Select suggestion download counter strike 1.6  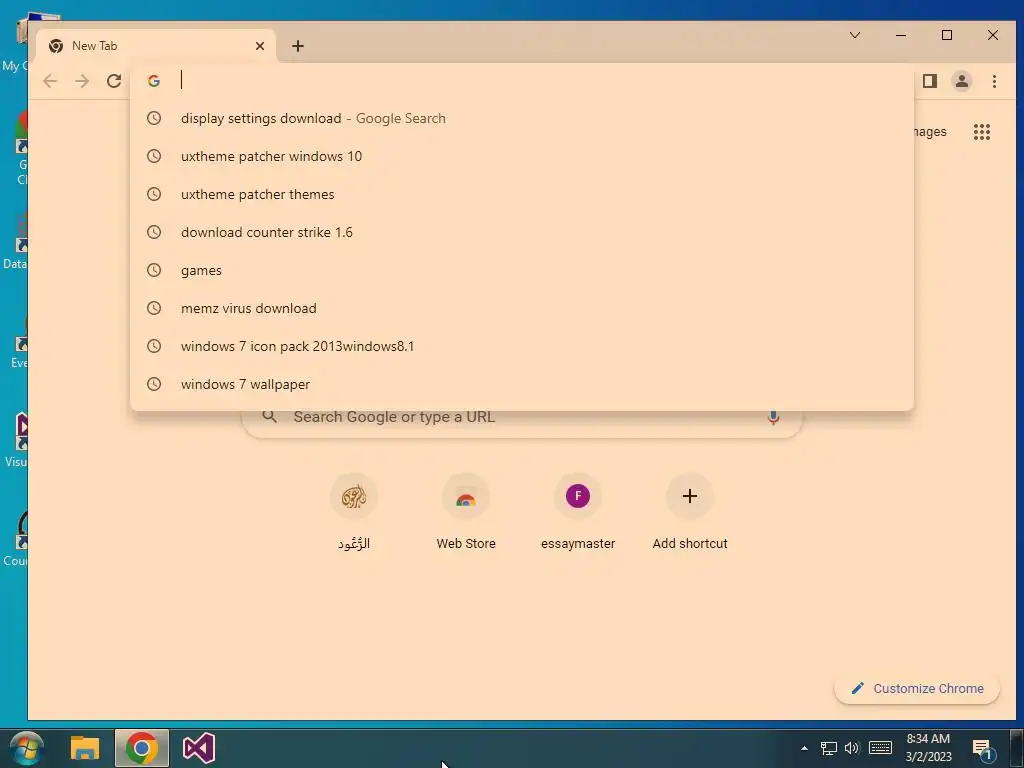coord(522,232)
